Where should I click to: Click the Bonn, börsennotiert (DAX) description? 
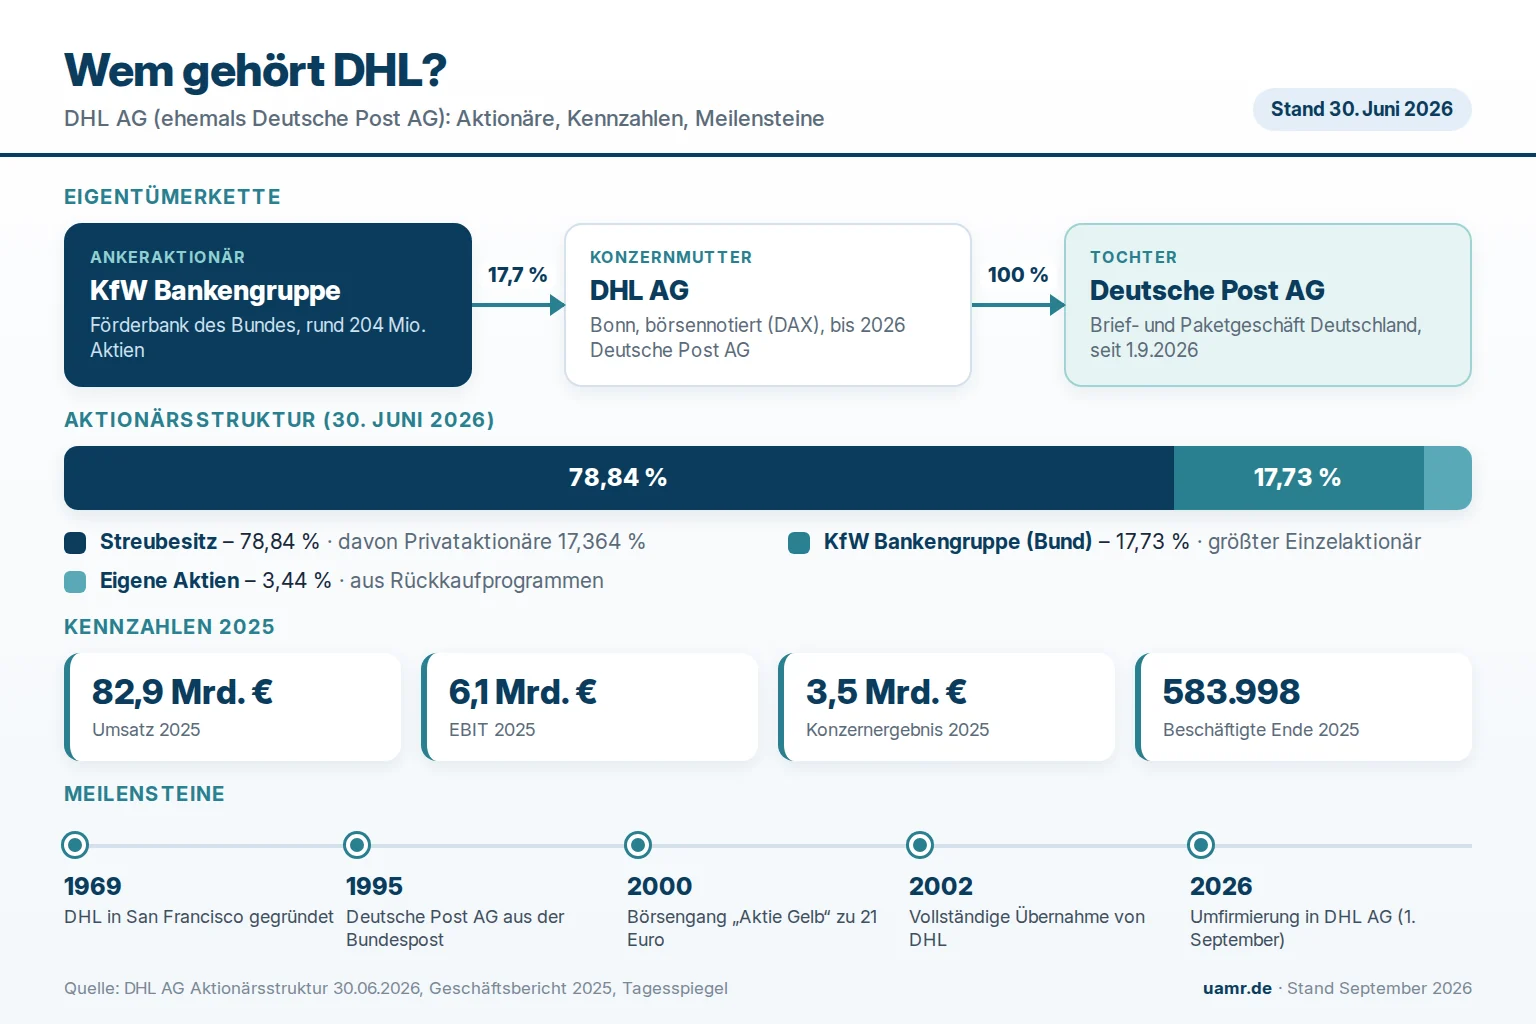point(747,338)
